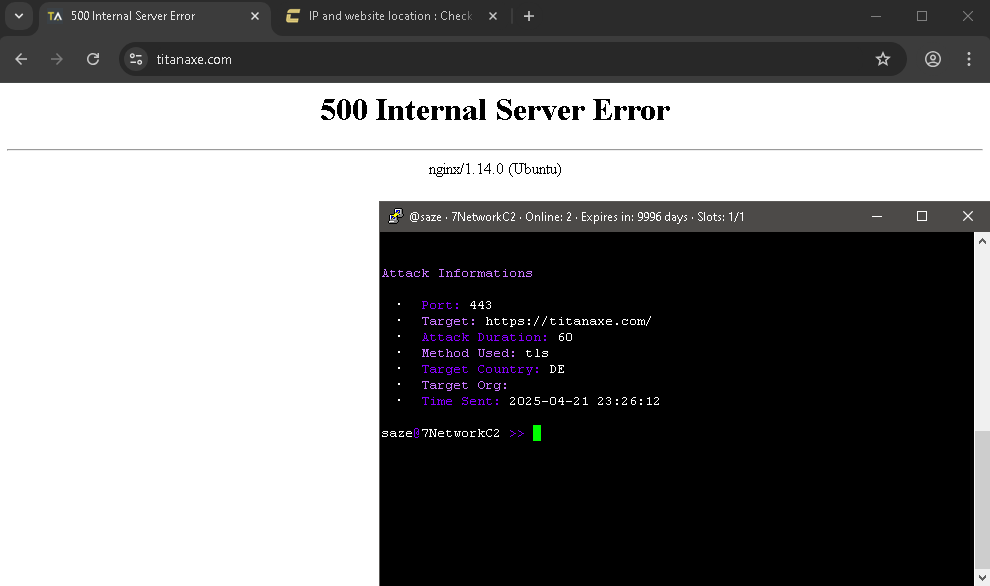Minimize the 7NetworkC2 terminal window

(877, 217)
